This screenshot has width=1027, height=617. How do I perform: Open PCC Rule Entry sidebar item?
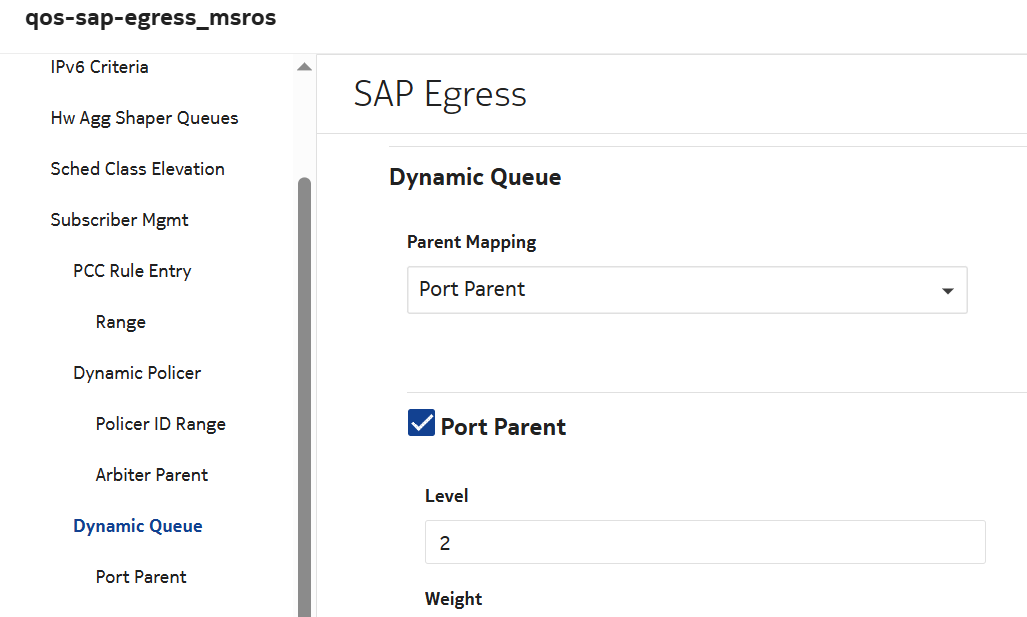(x=132, y=271)
